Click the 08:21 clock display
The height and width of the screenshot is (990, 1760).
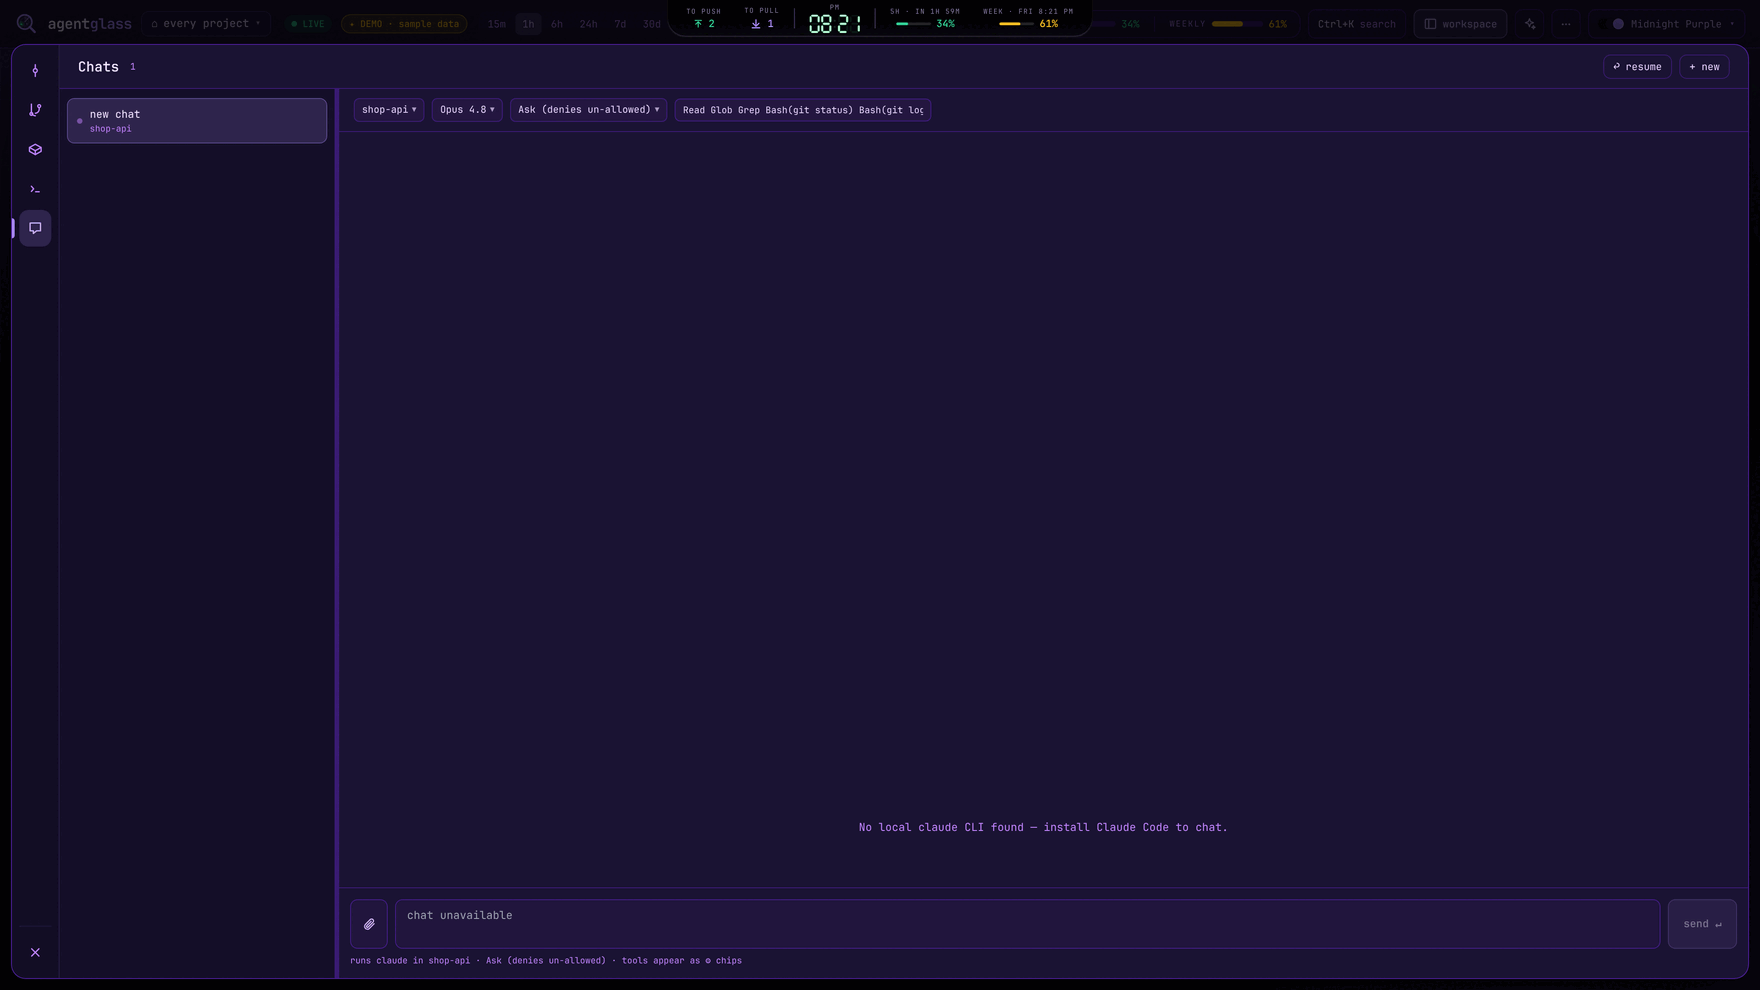835,22
